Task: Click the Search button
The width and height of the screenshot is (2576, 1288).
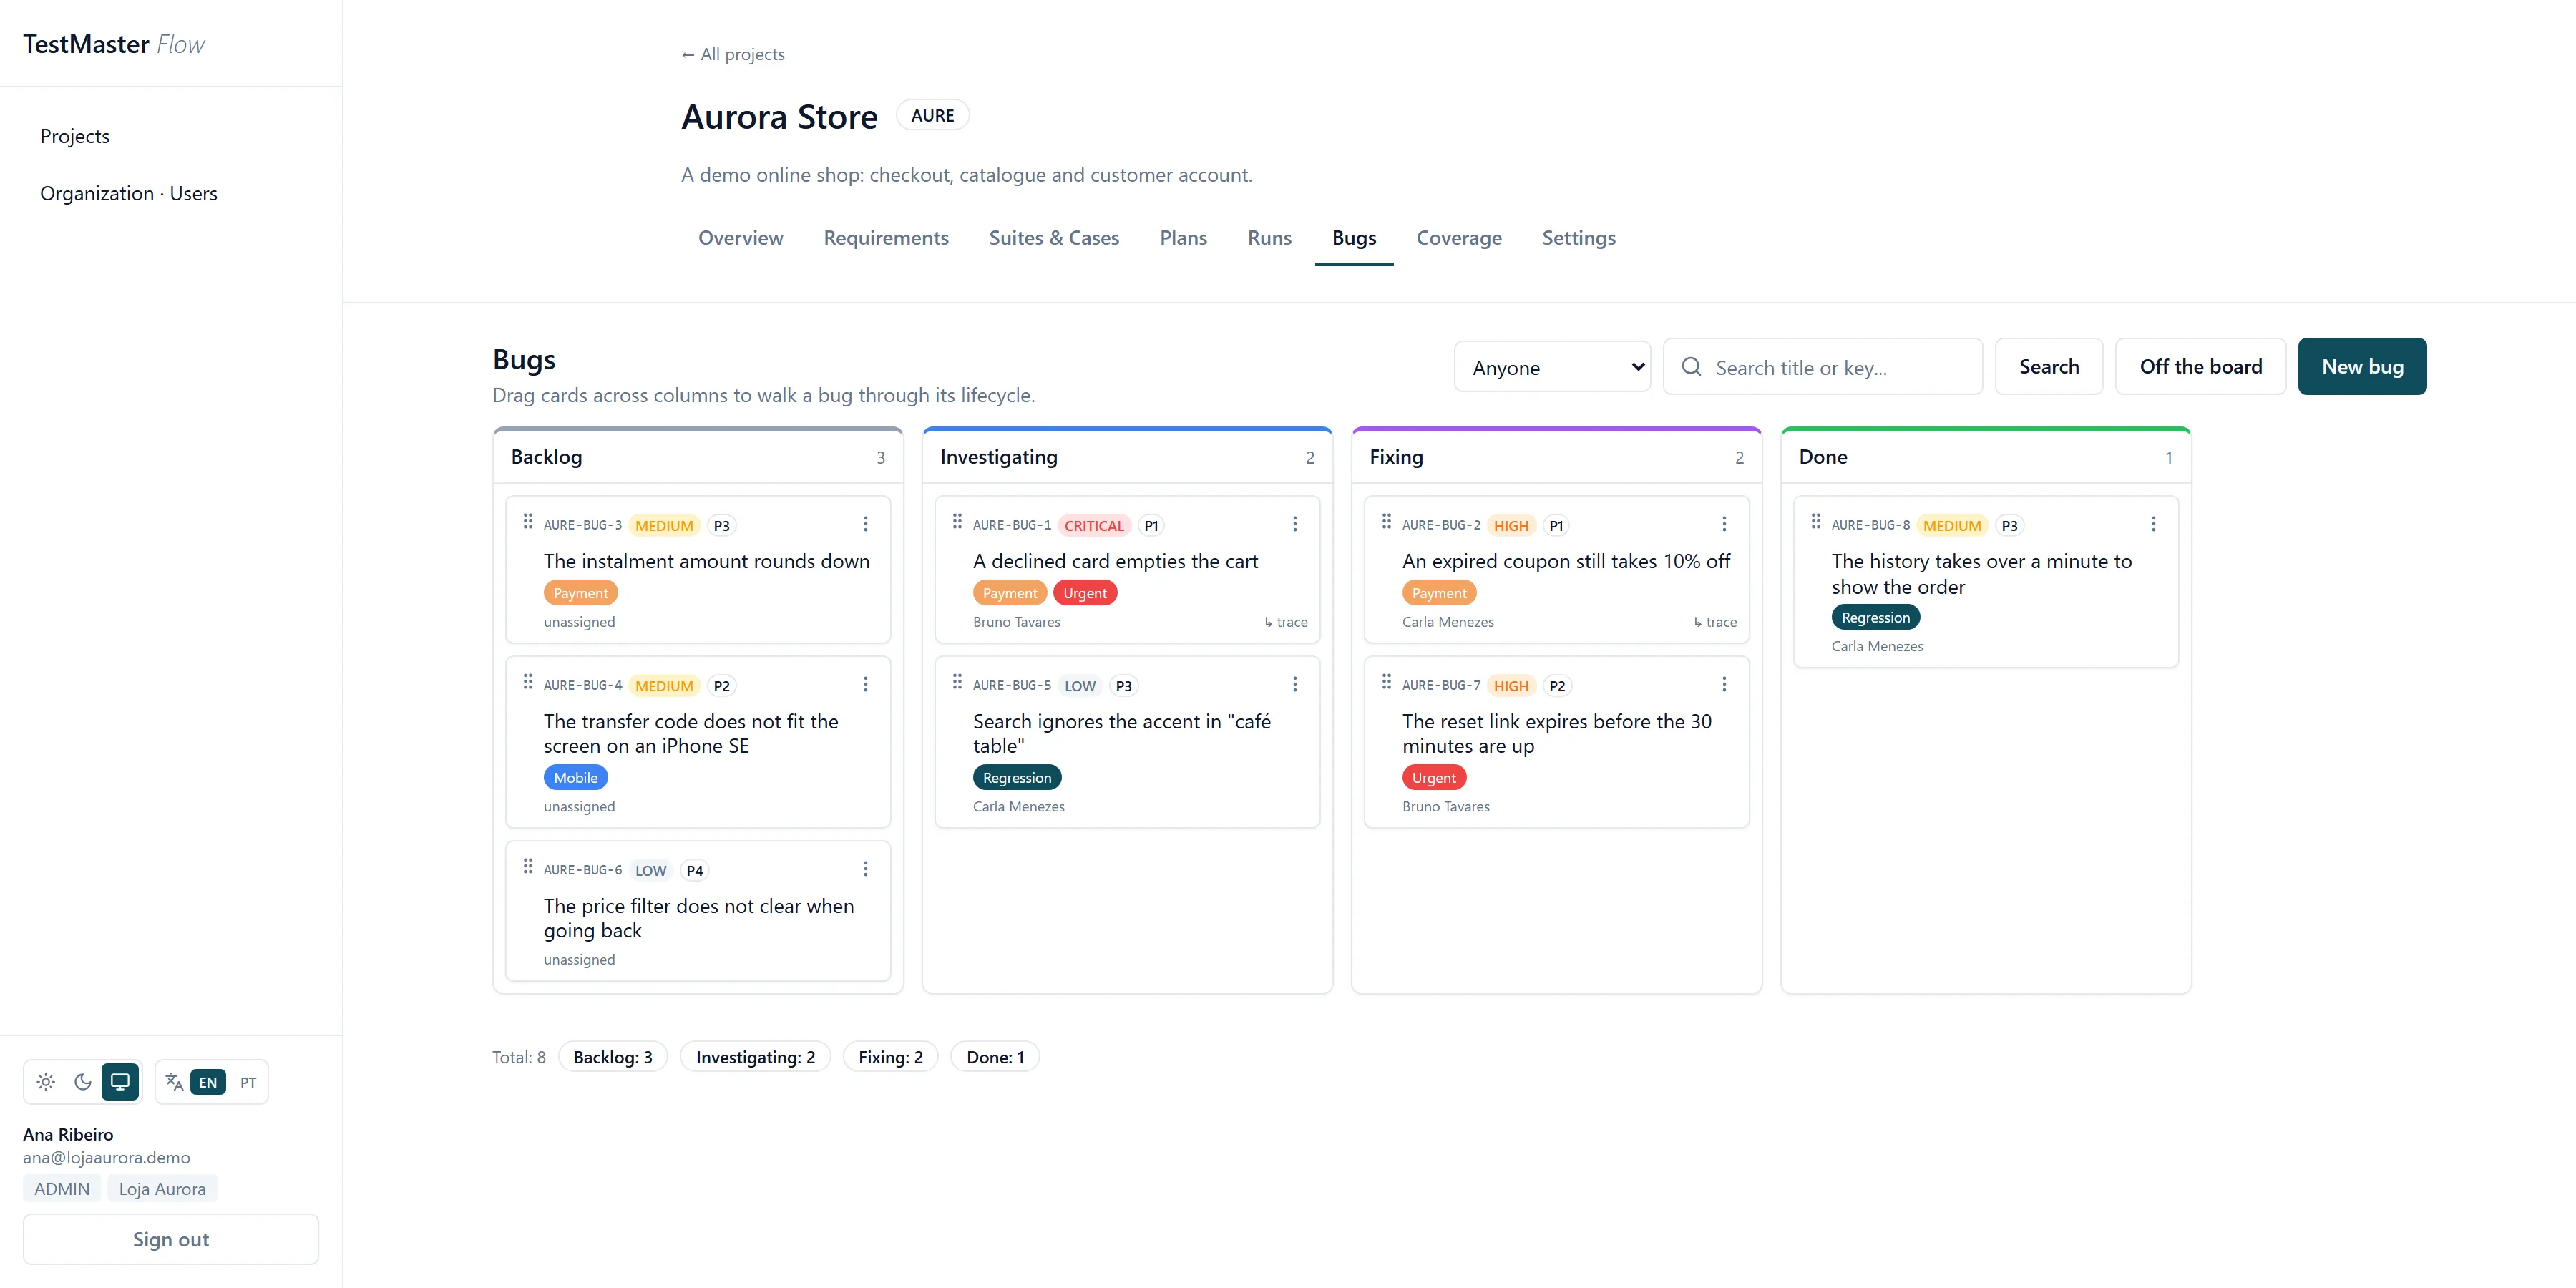Action: (x=2048, y=366)
